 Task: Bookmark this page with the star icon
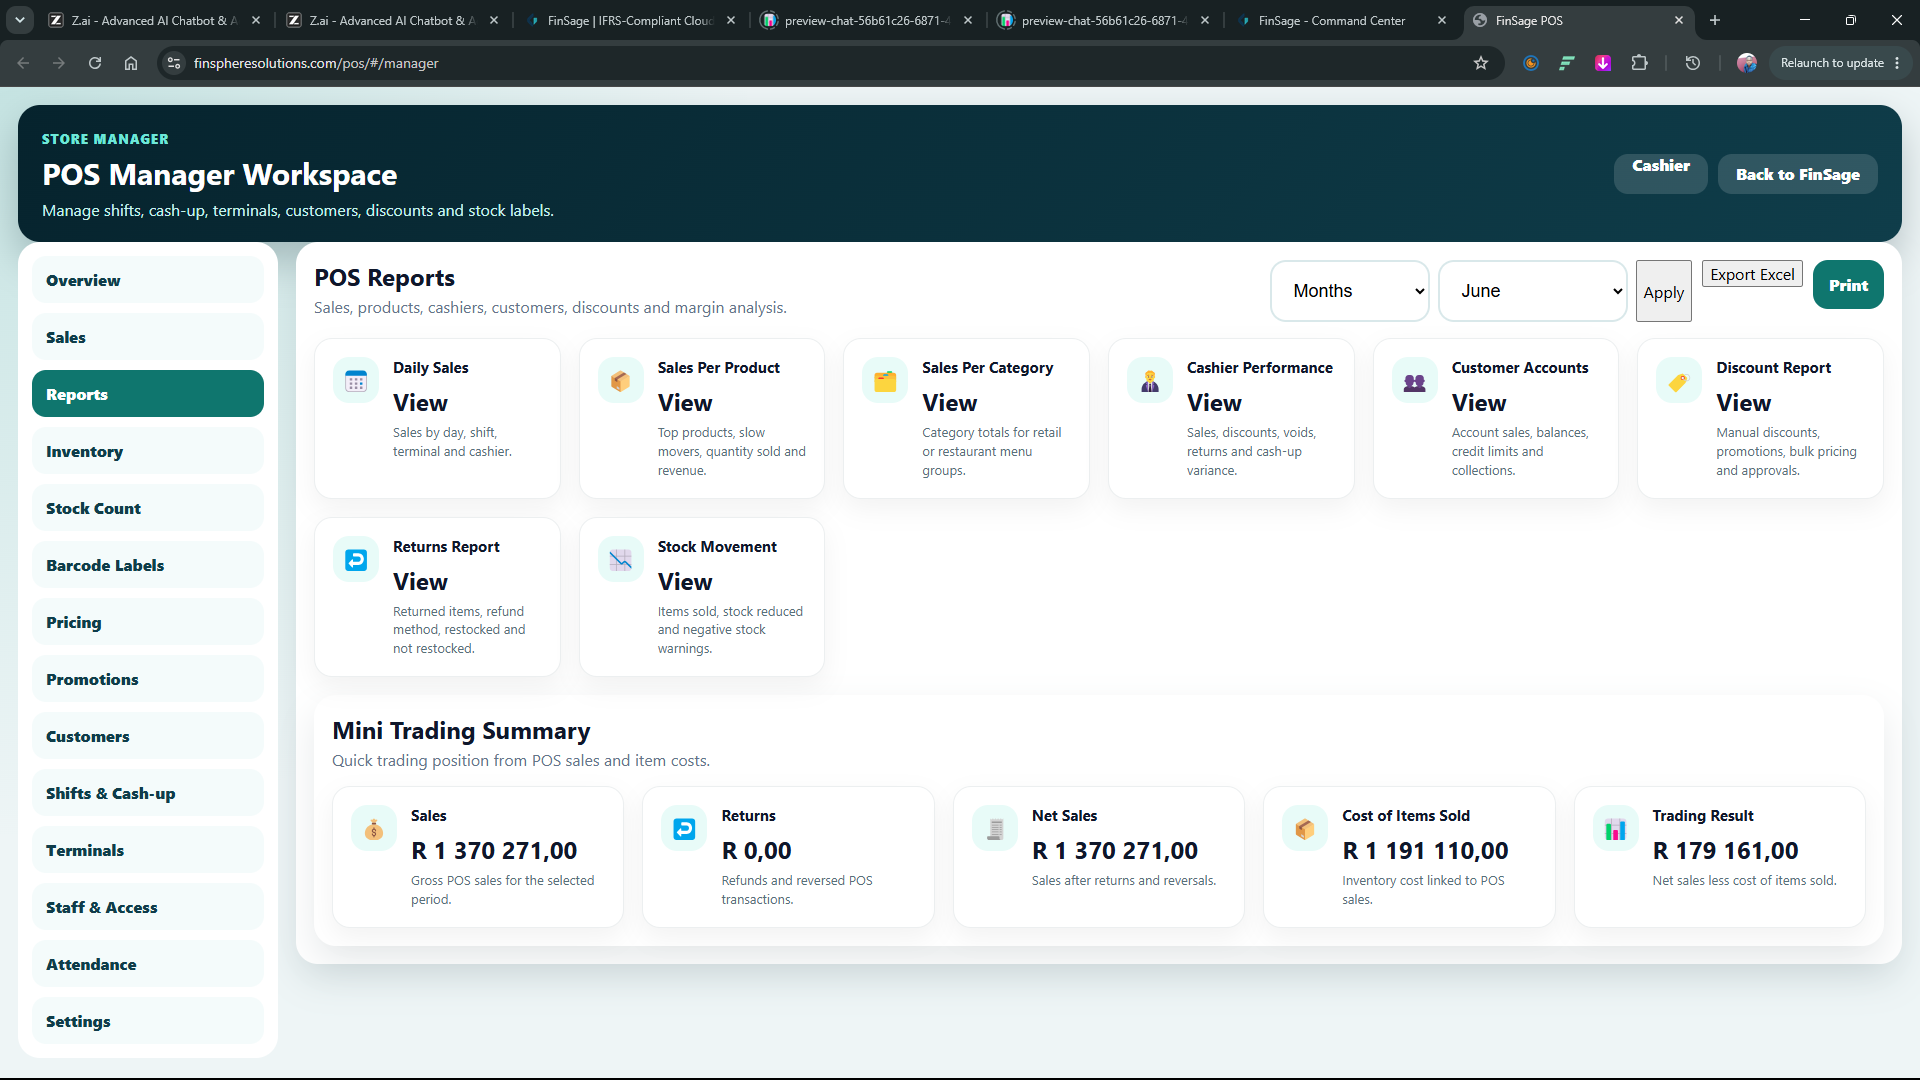(x=1481, y=63)
